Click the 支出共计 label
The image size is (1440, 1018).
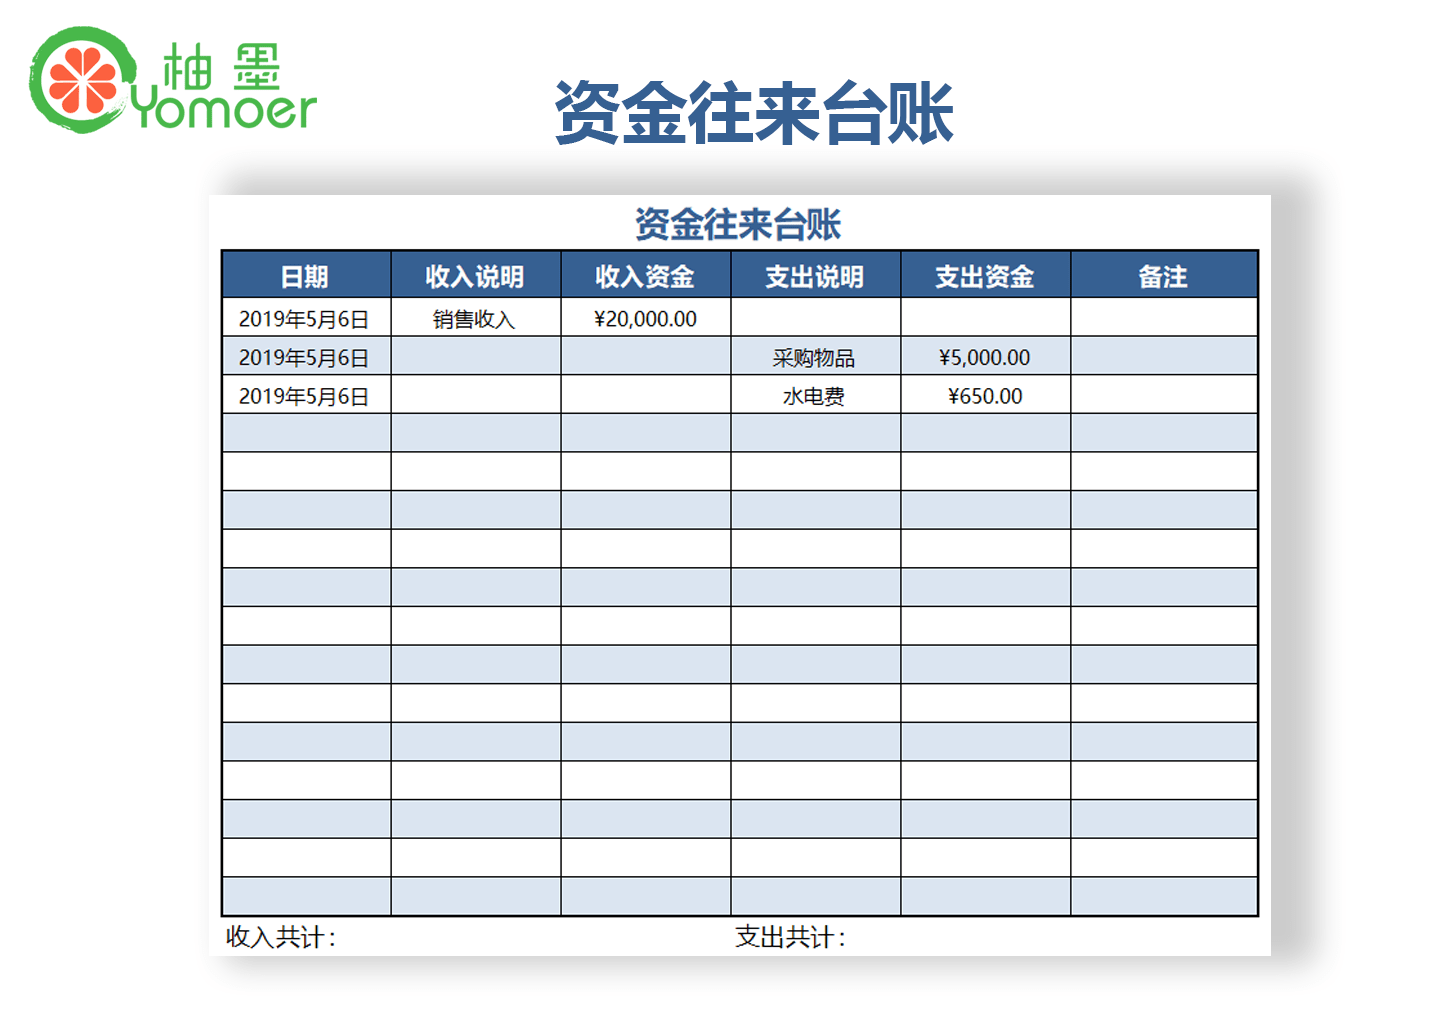tap(791, 937)
